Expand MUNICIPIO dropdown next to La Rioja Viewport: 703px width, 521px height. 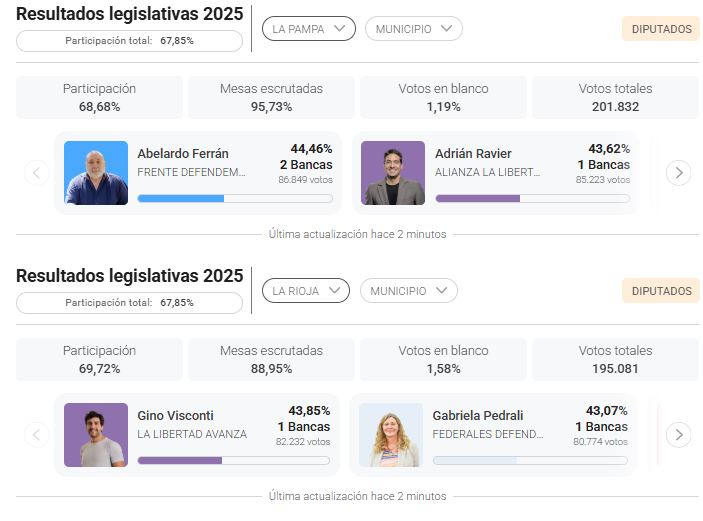click(408, 291)
